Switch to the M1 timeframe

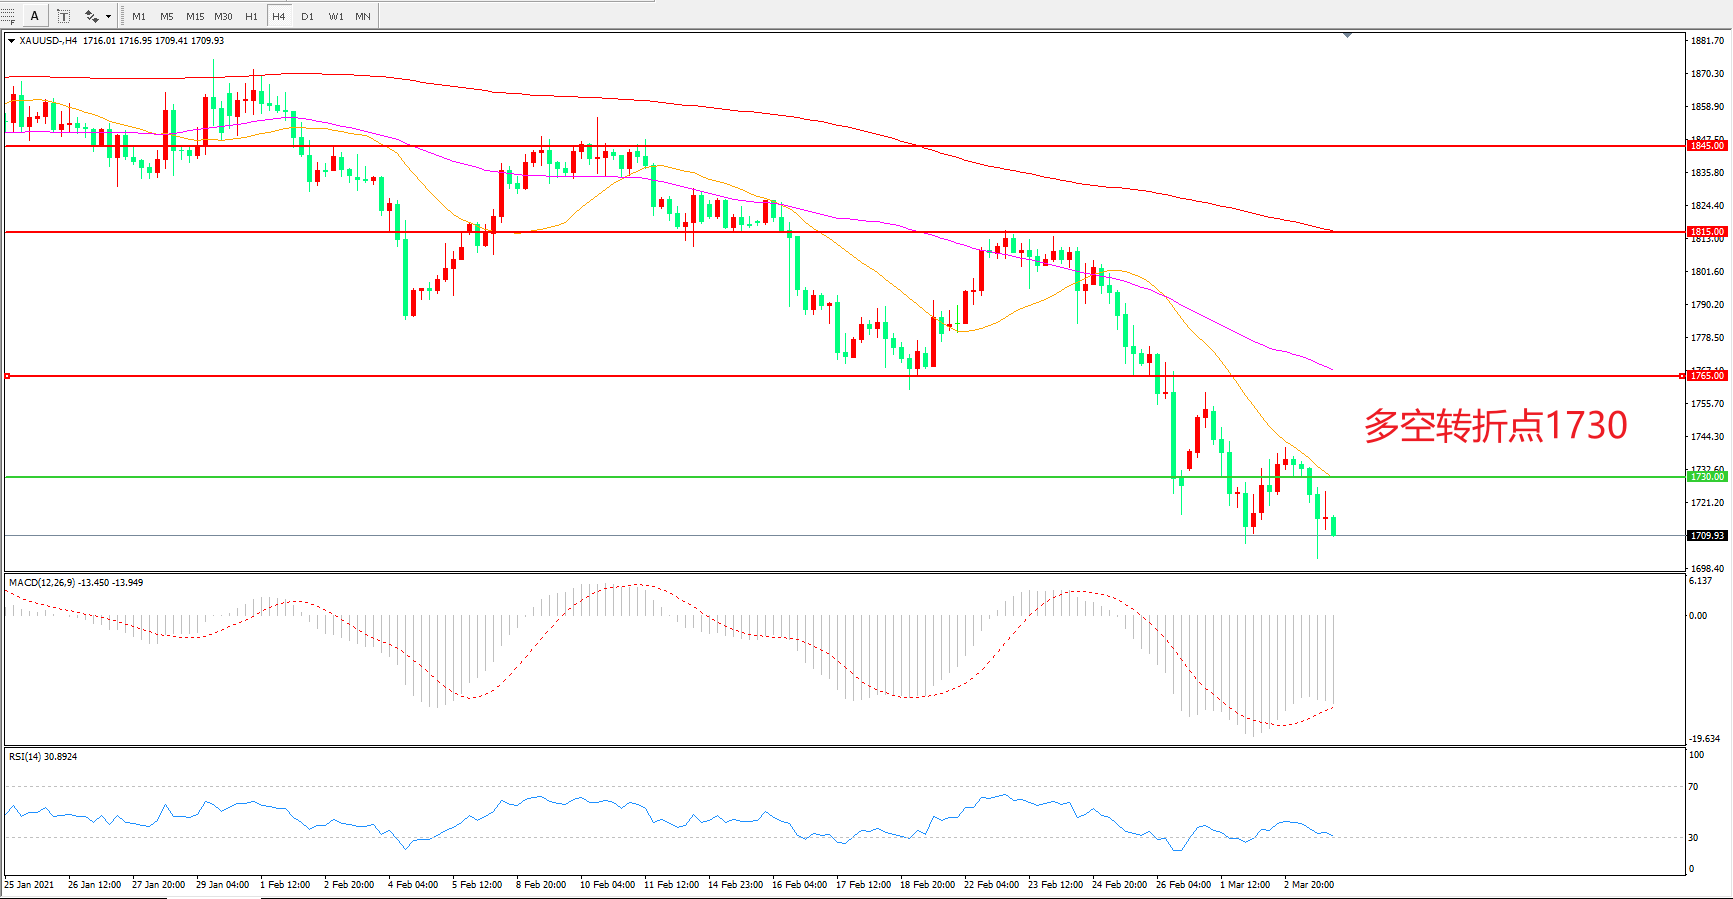[x=139, y=16]
